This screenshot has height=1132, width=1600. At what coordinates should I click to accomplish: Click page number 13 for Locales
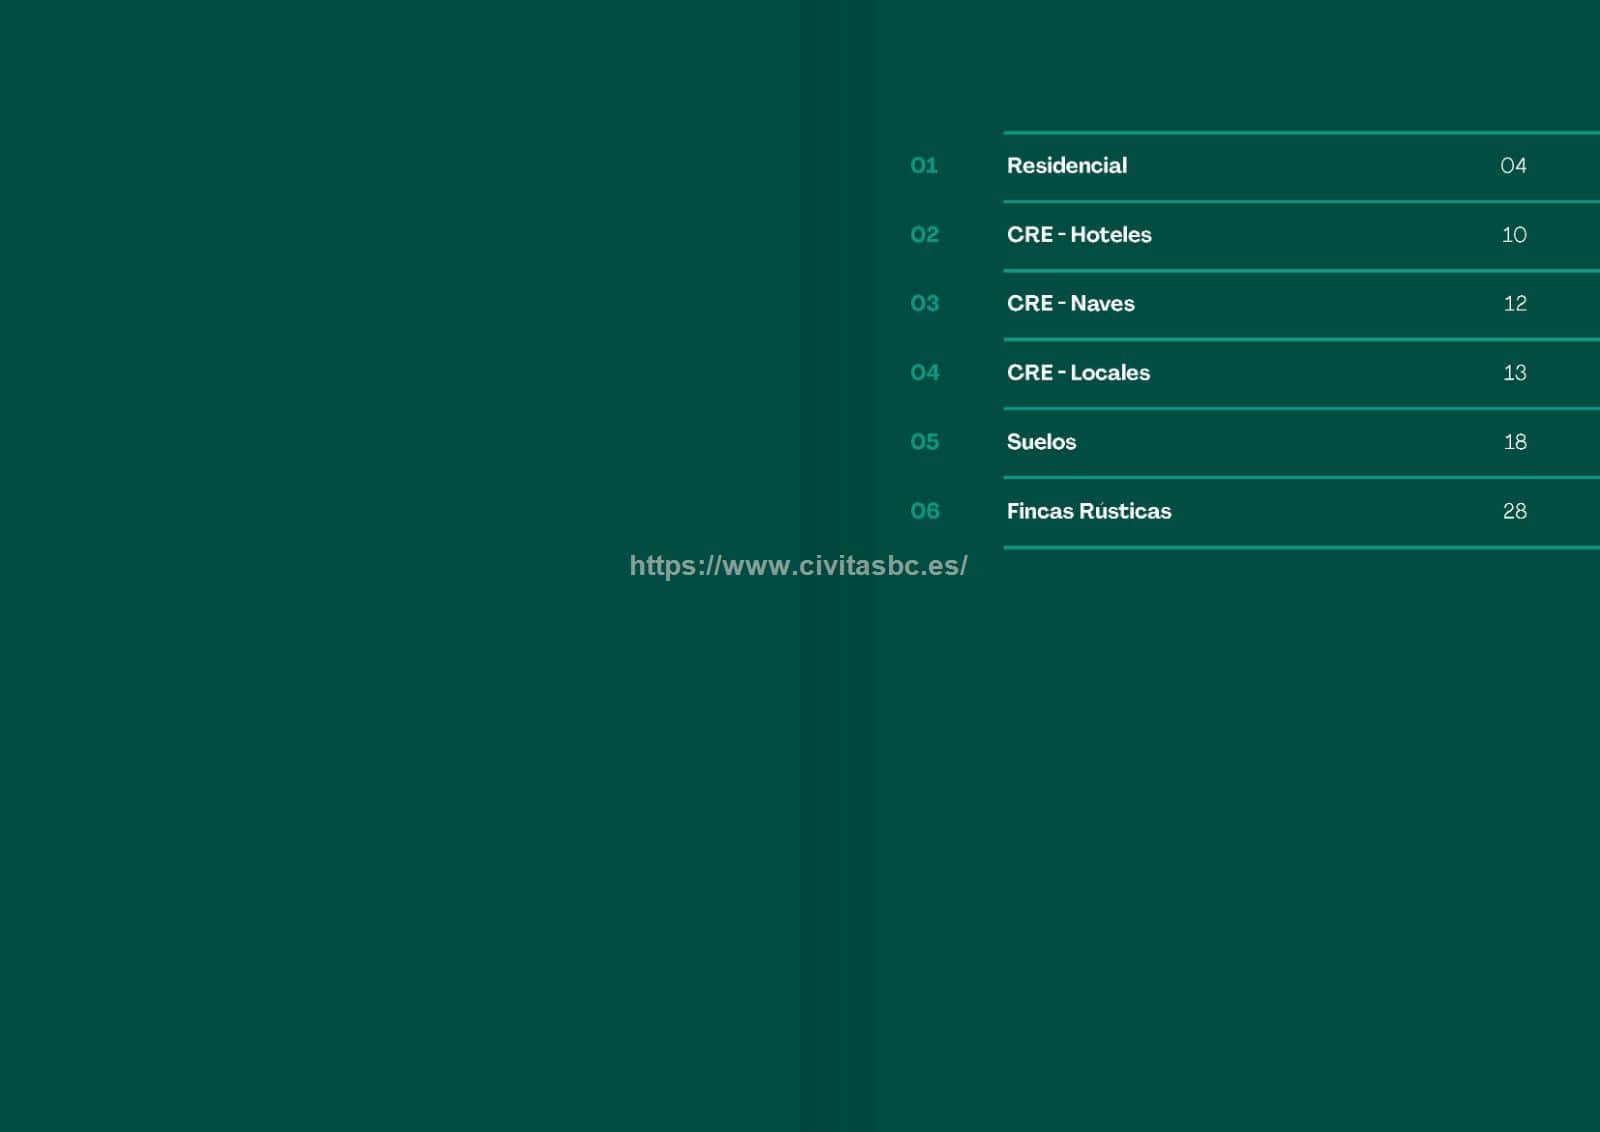(1514, 373)
